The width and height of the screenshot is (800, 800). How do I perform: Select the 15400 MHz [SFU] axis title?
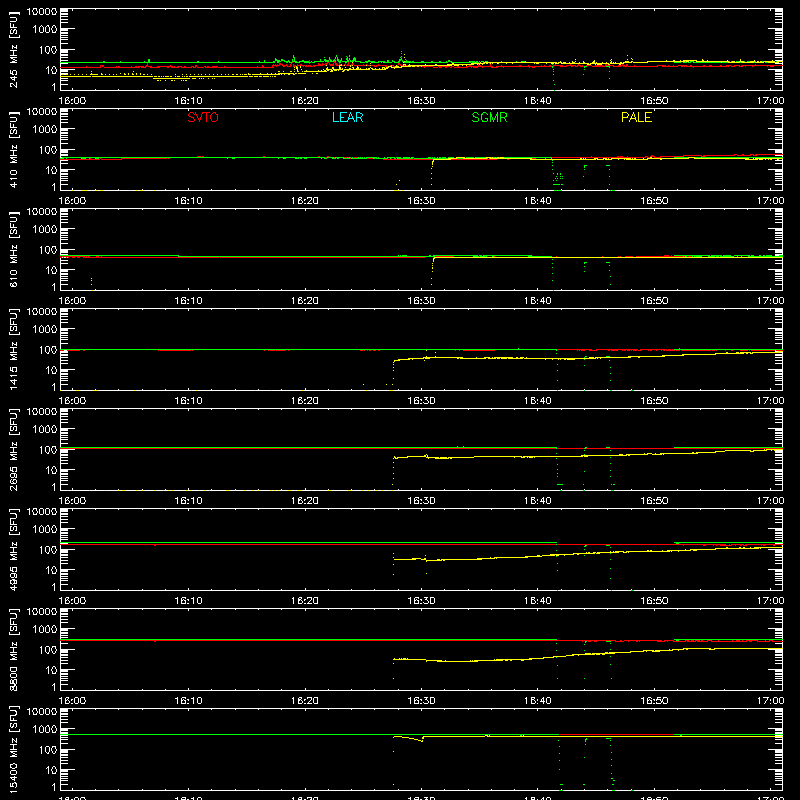14,749
